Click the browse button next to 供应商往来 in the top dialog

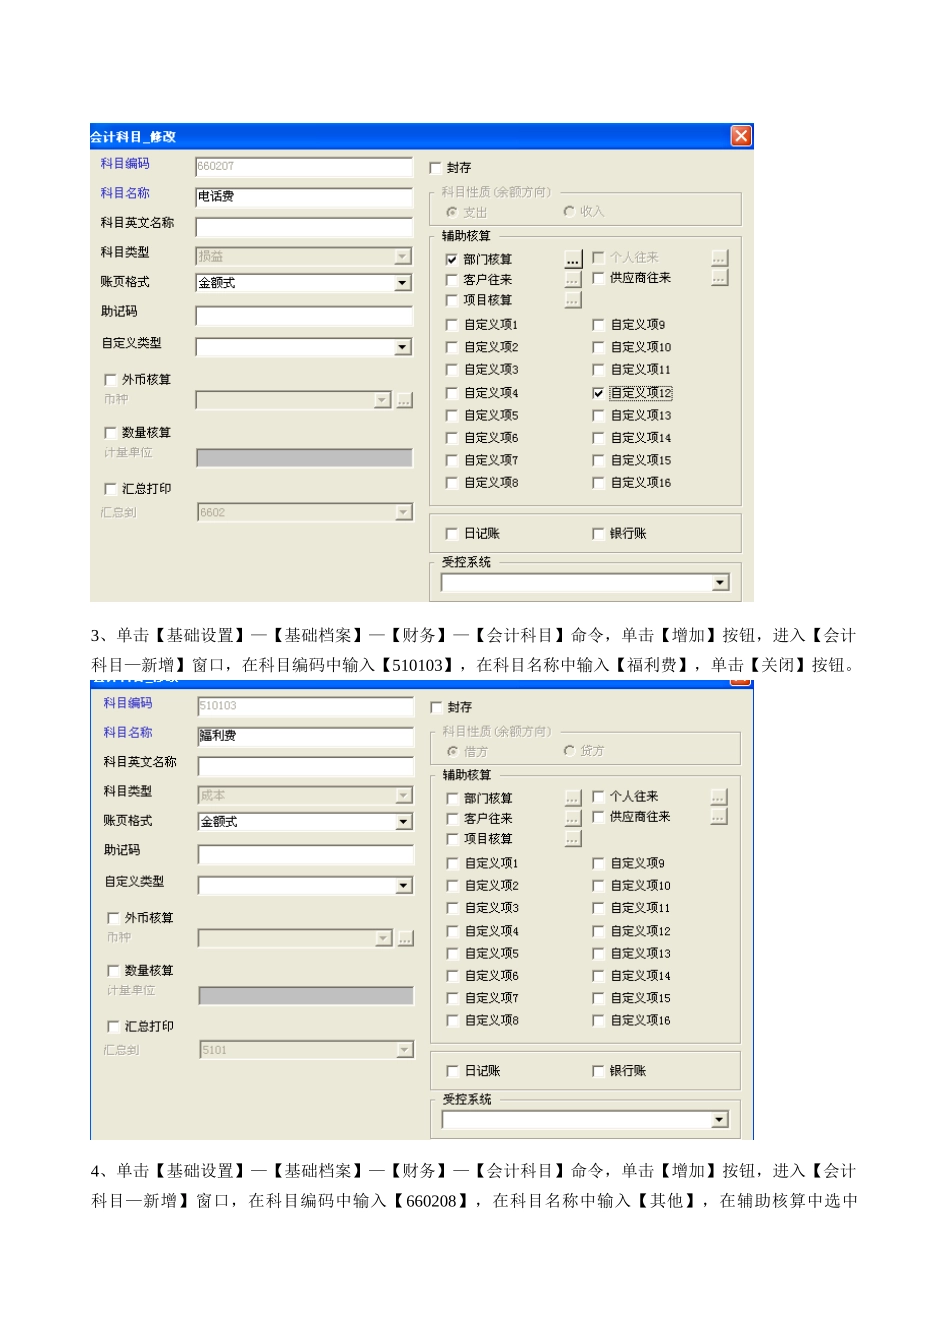pyautogui.click(x=719, y=278)
